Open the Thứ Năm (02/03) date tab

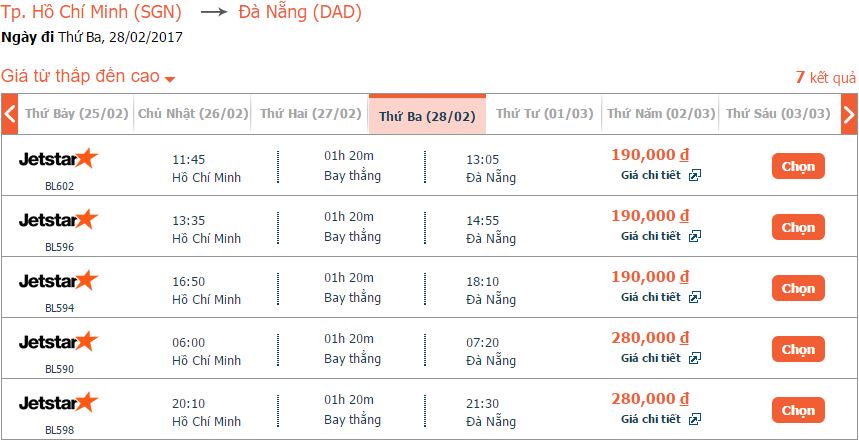point(661,114)
